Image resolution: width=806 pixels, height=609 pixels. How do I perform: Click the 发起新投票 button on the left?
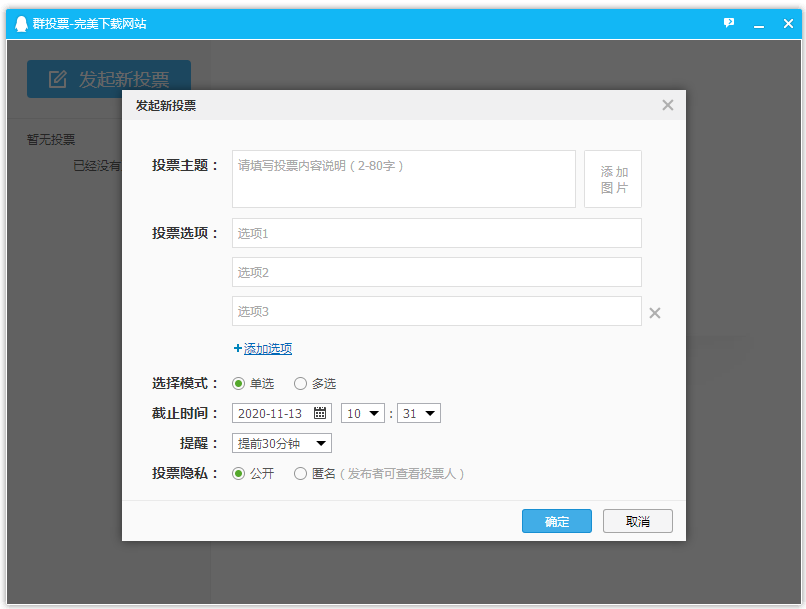point(109,79)
